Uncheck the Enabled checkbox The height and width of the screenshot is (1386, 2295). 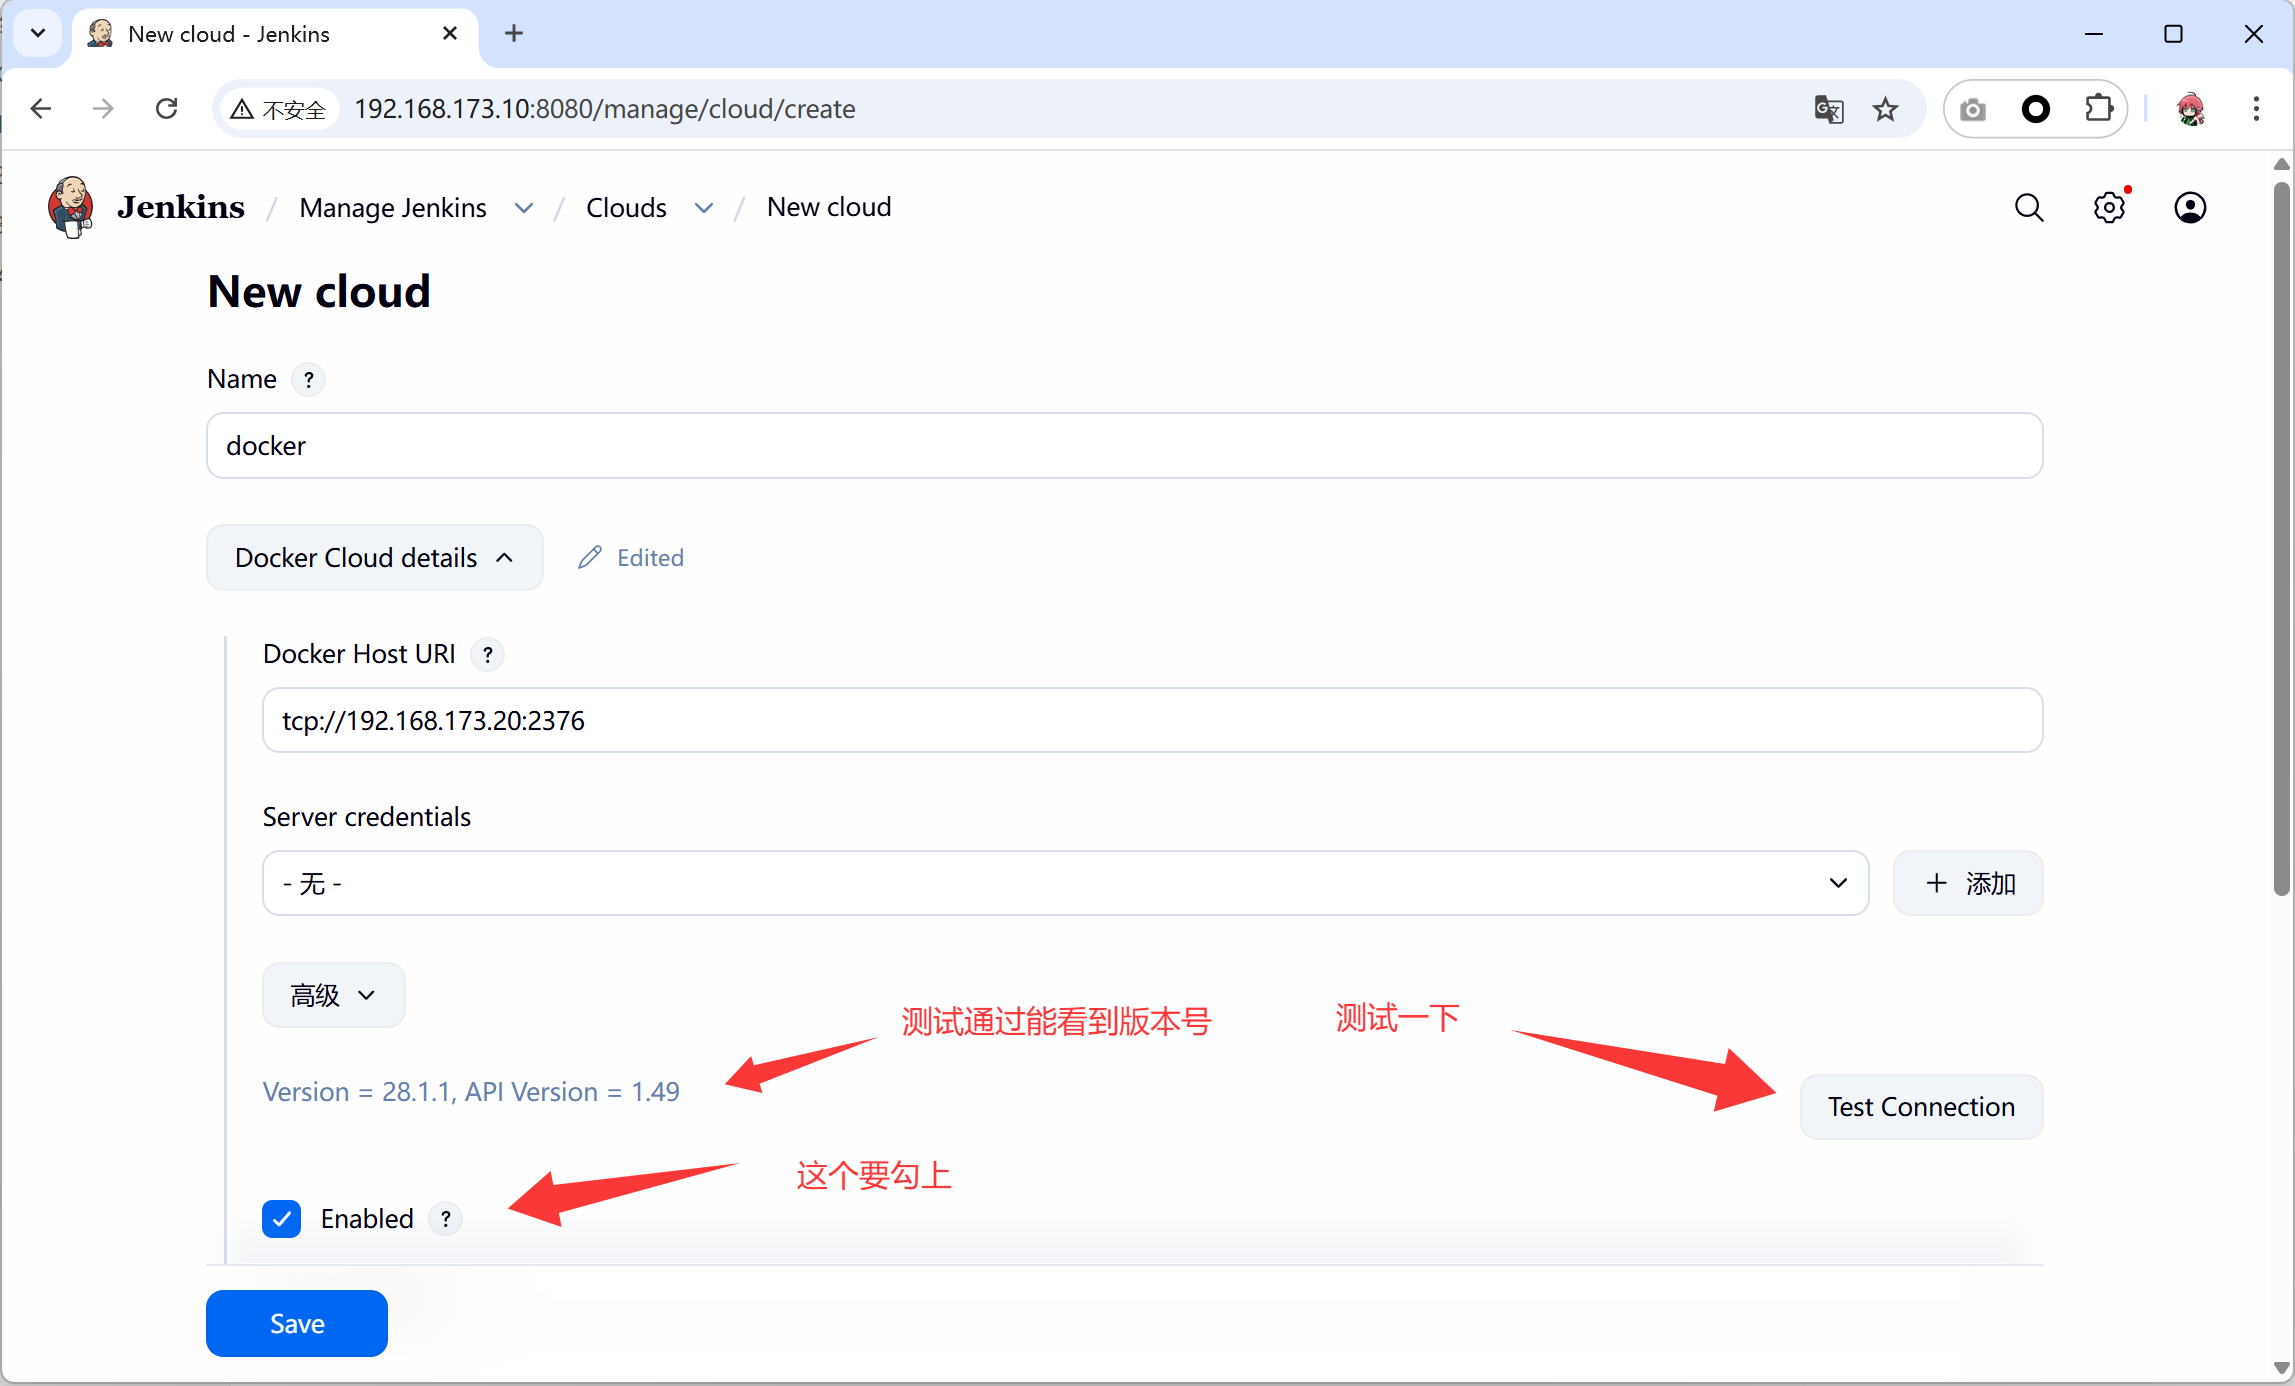(x=282, y=1219)
